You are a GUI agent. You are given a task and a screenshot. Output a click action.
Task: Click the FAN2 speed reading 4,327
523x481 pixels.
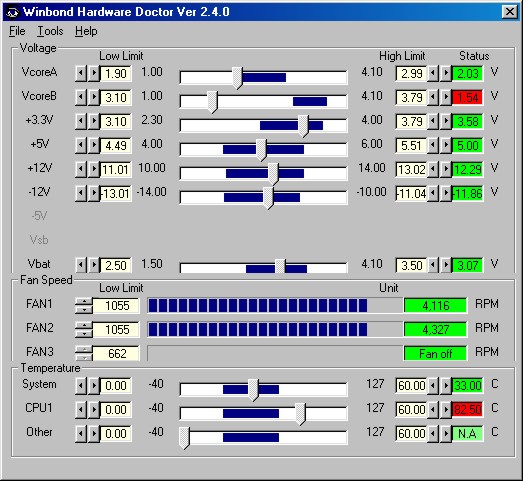[436, 330]
